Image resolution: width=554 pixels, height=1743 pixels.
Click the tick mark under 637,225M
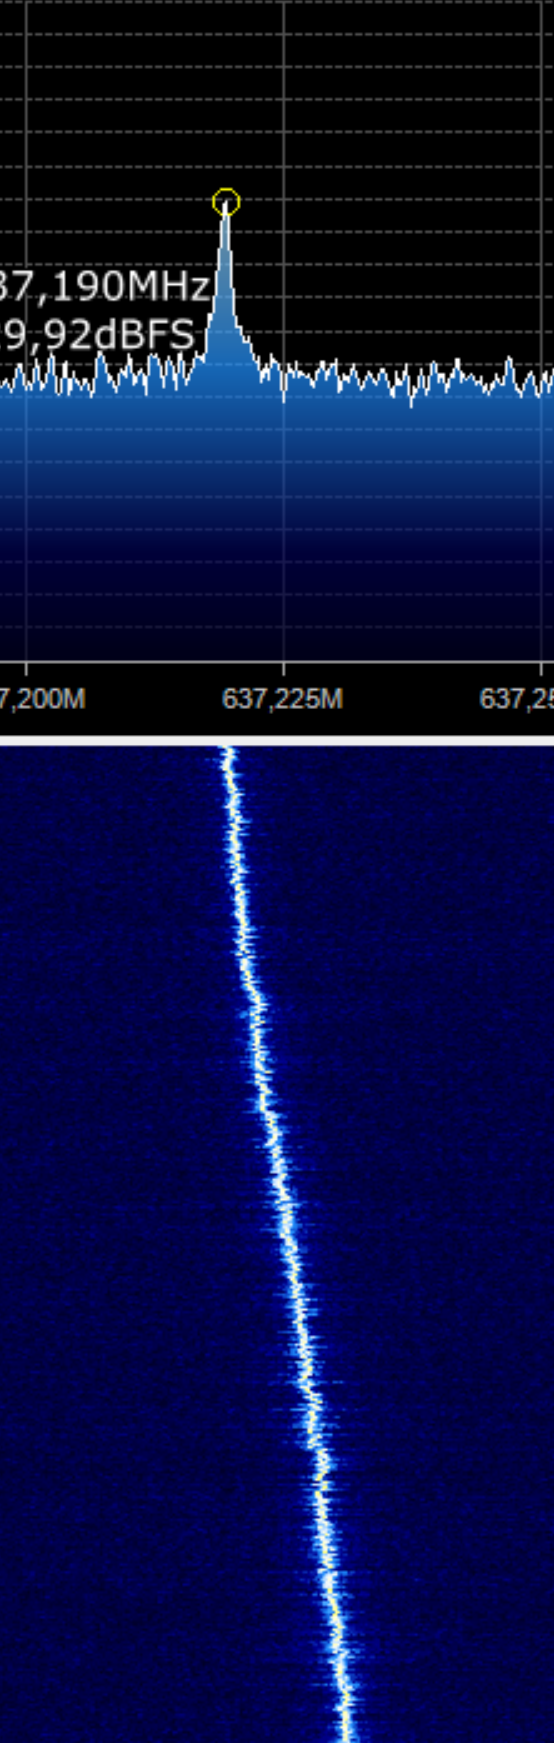(283, 668)
